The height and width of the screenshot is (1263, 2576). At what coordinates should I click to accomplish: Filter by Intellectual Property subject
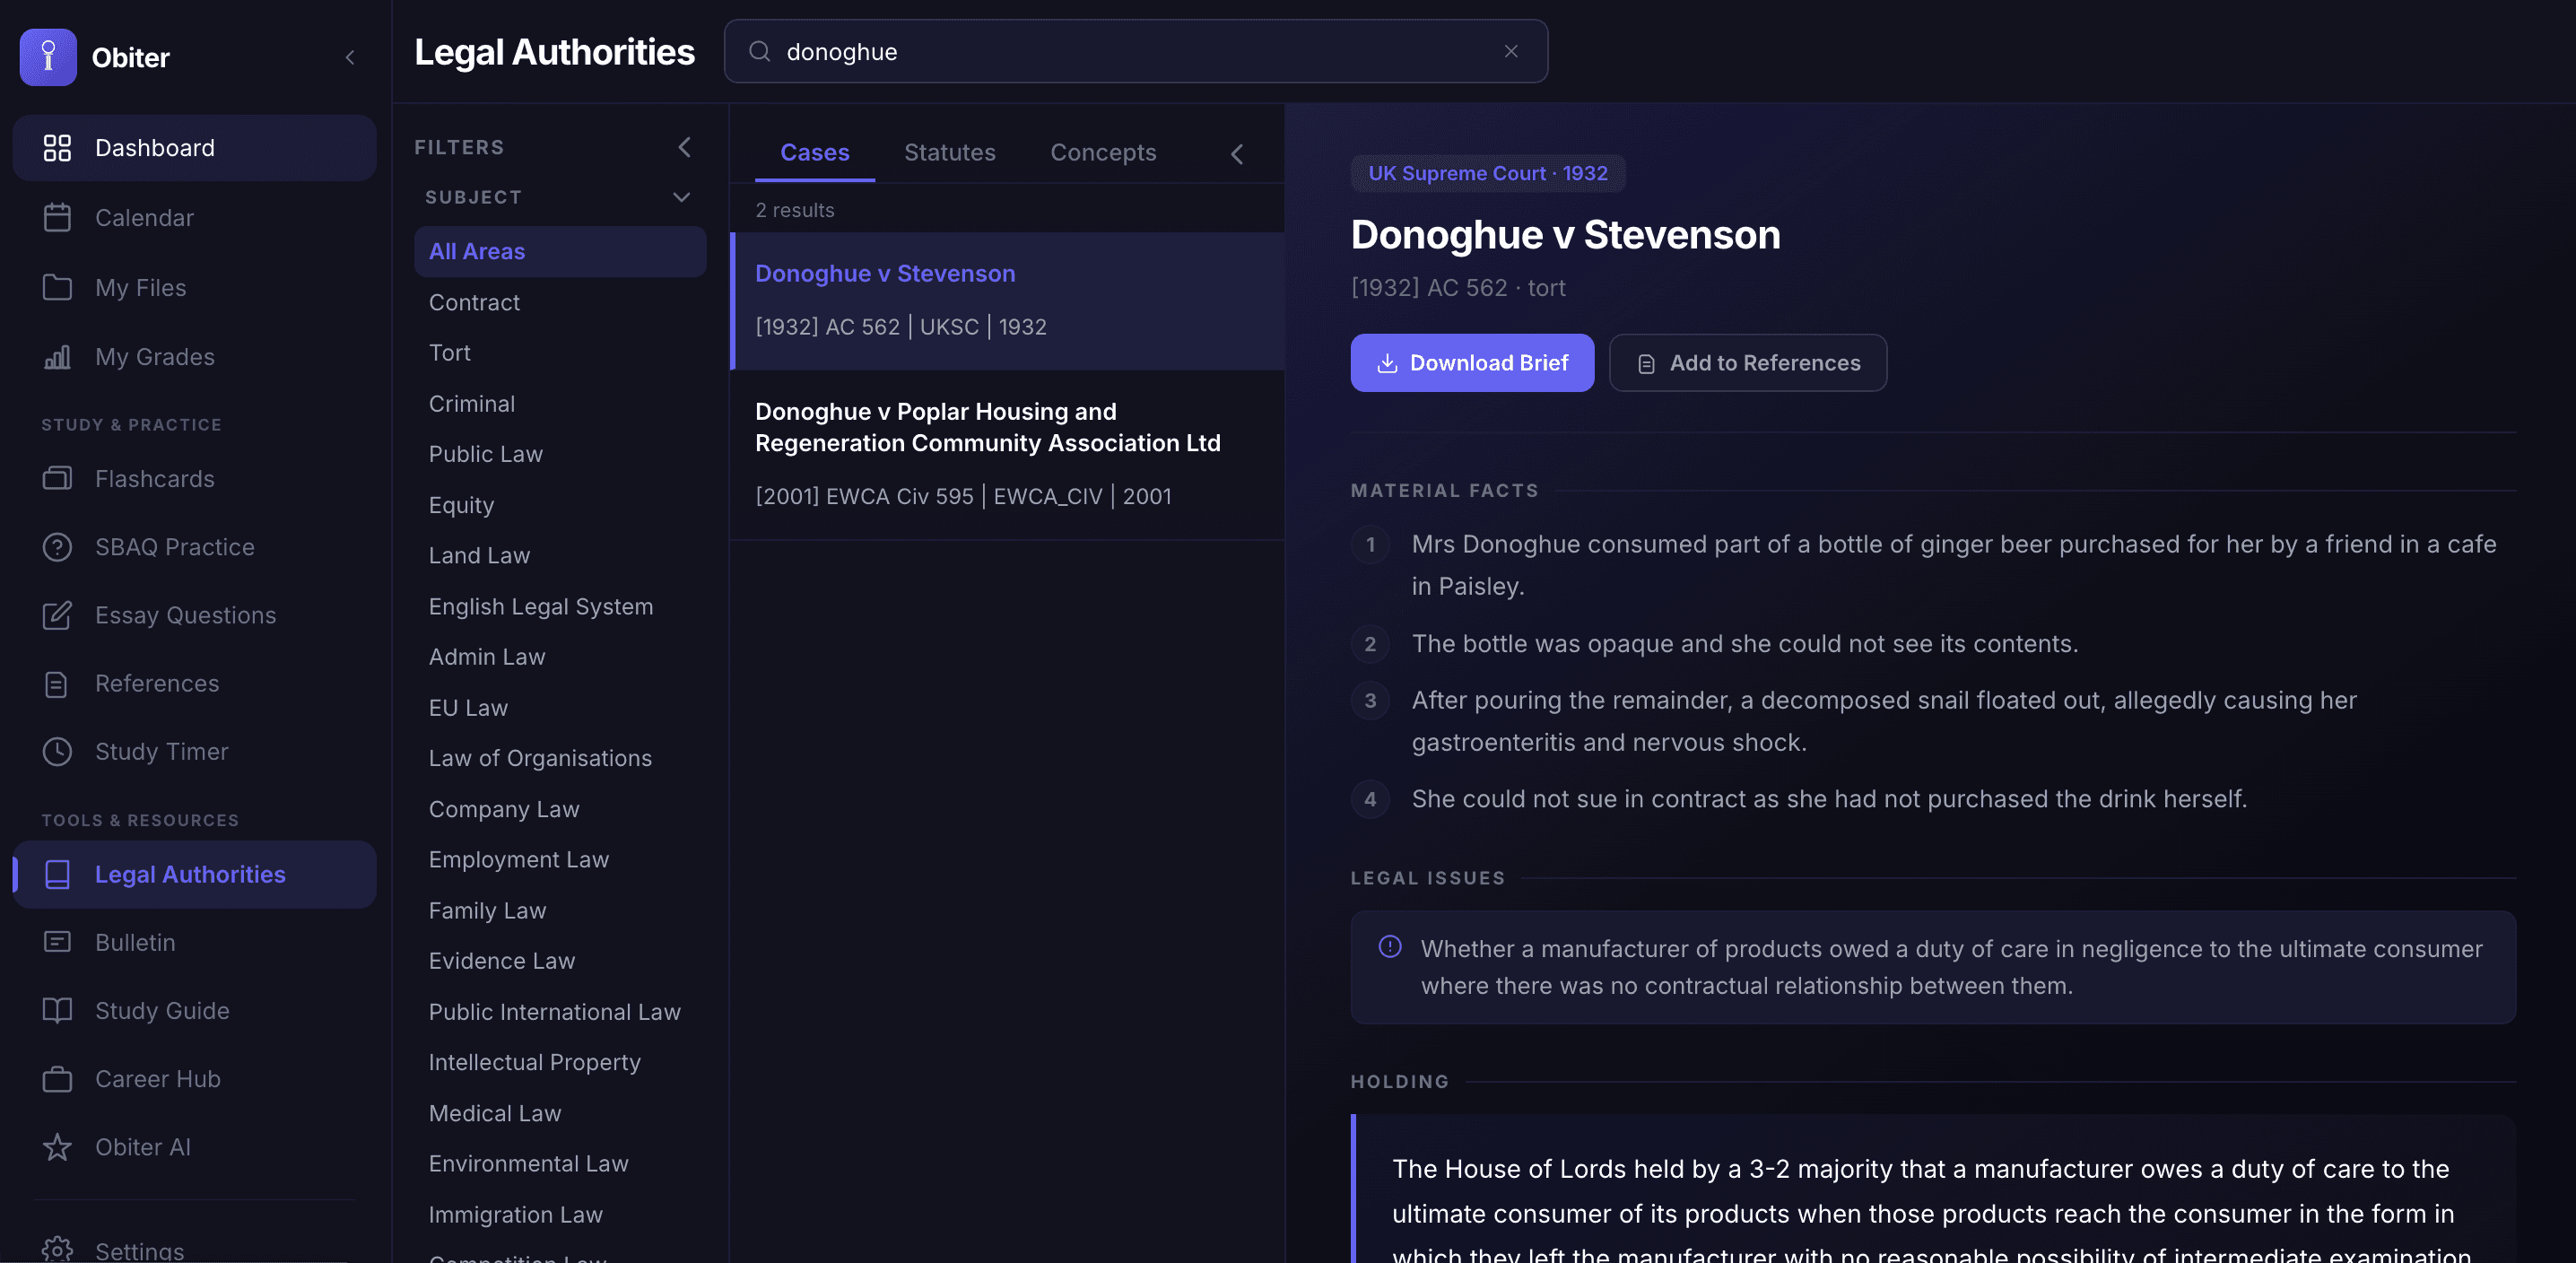point(560,1063)
